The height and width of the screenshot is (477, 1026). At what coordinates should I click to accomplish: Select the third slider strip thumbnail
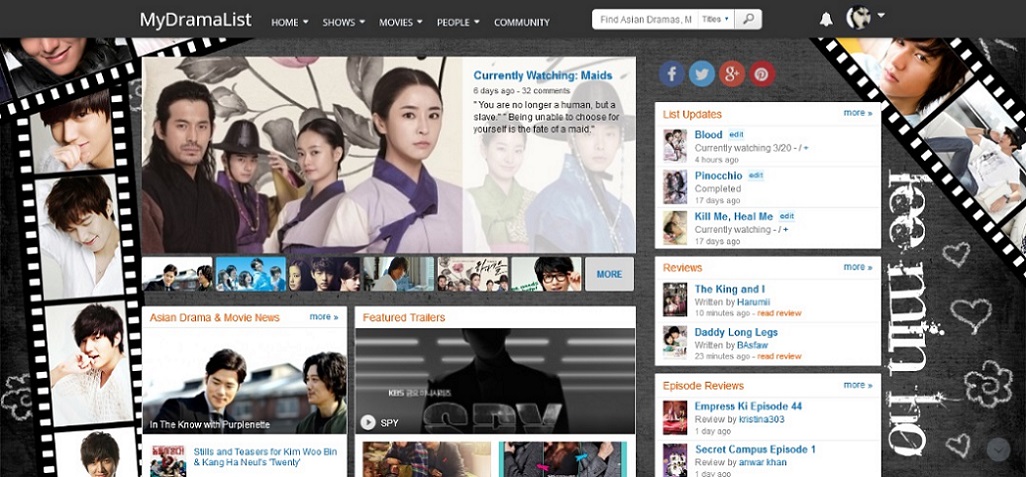pyautogui.click(x=325, y=274)
